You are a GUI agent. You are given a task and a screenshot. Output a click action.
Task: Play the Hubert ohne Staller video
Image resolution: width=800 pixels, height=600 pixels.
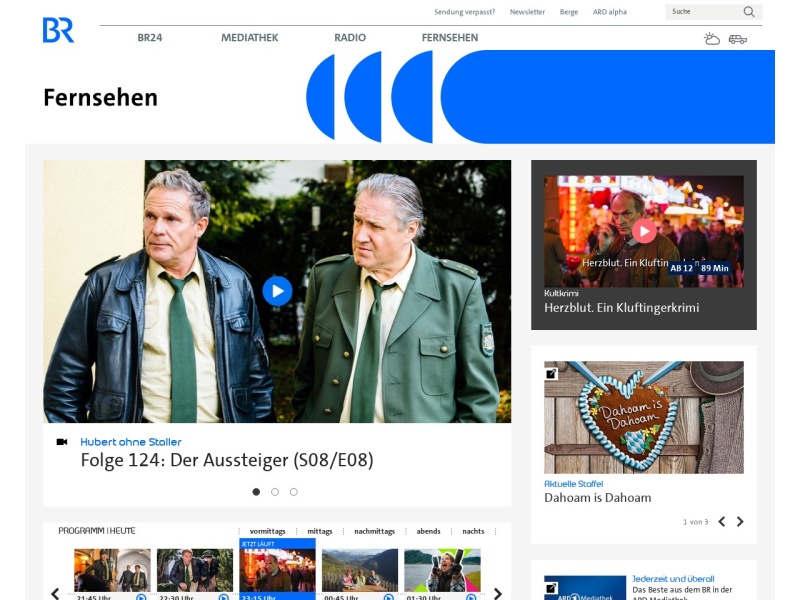pos(277,291)
